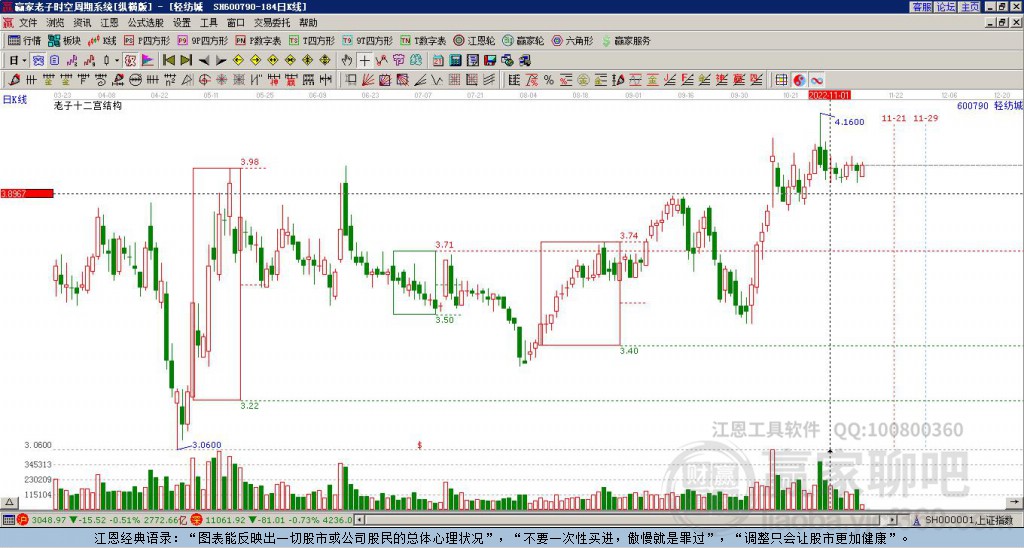Image resolution: width=1024 pixels, height=548 pixels.
Task: Open the 帮助 menu
Action: (x=308, y=23)
